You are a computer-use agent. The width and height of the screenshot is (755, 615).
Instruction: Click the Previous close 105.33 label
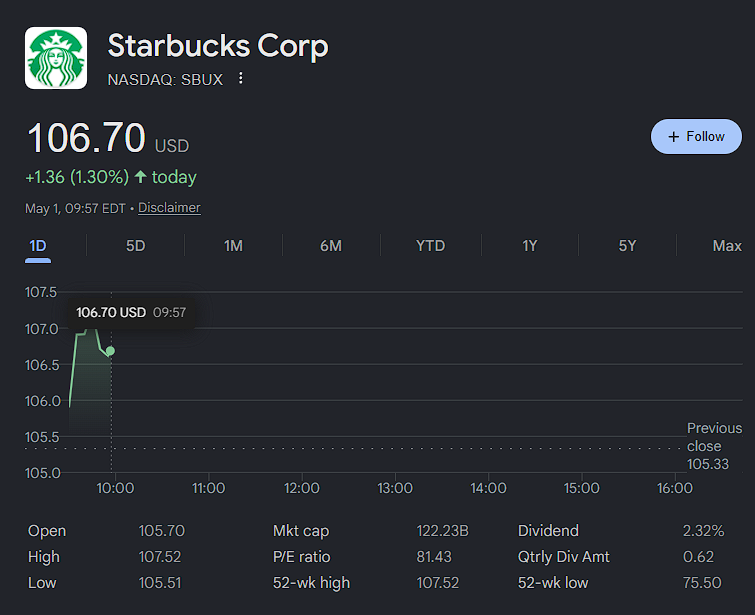click(x=714, y=446)
